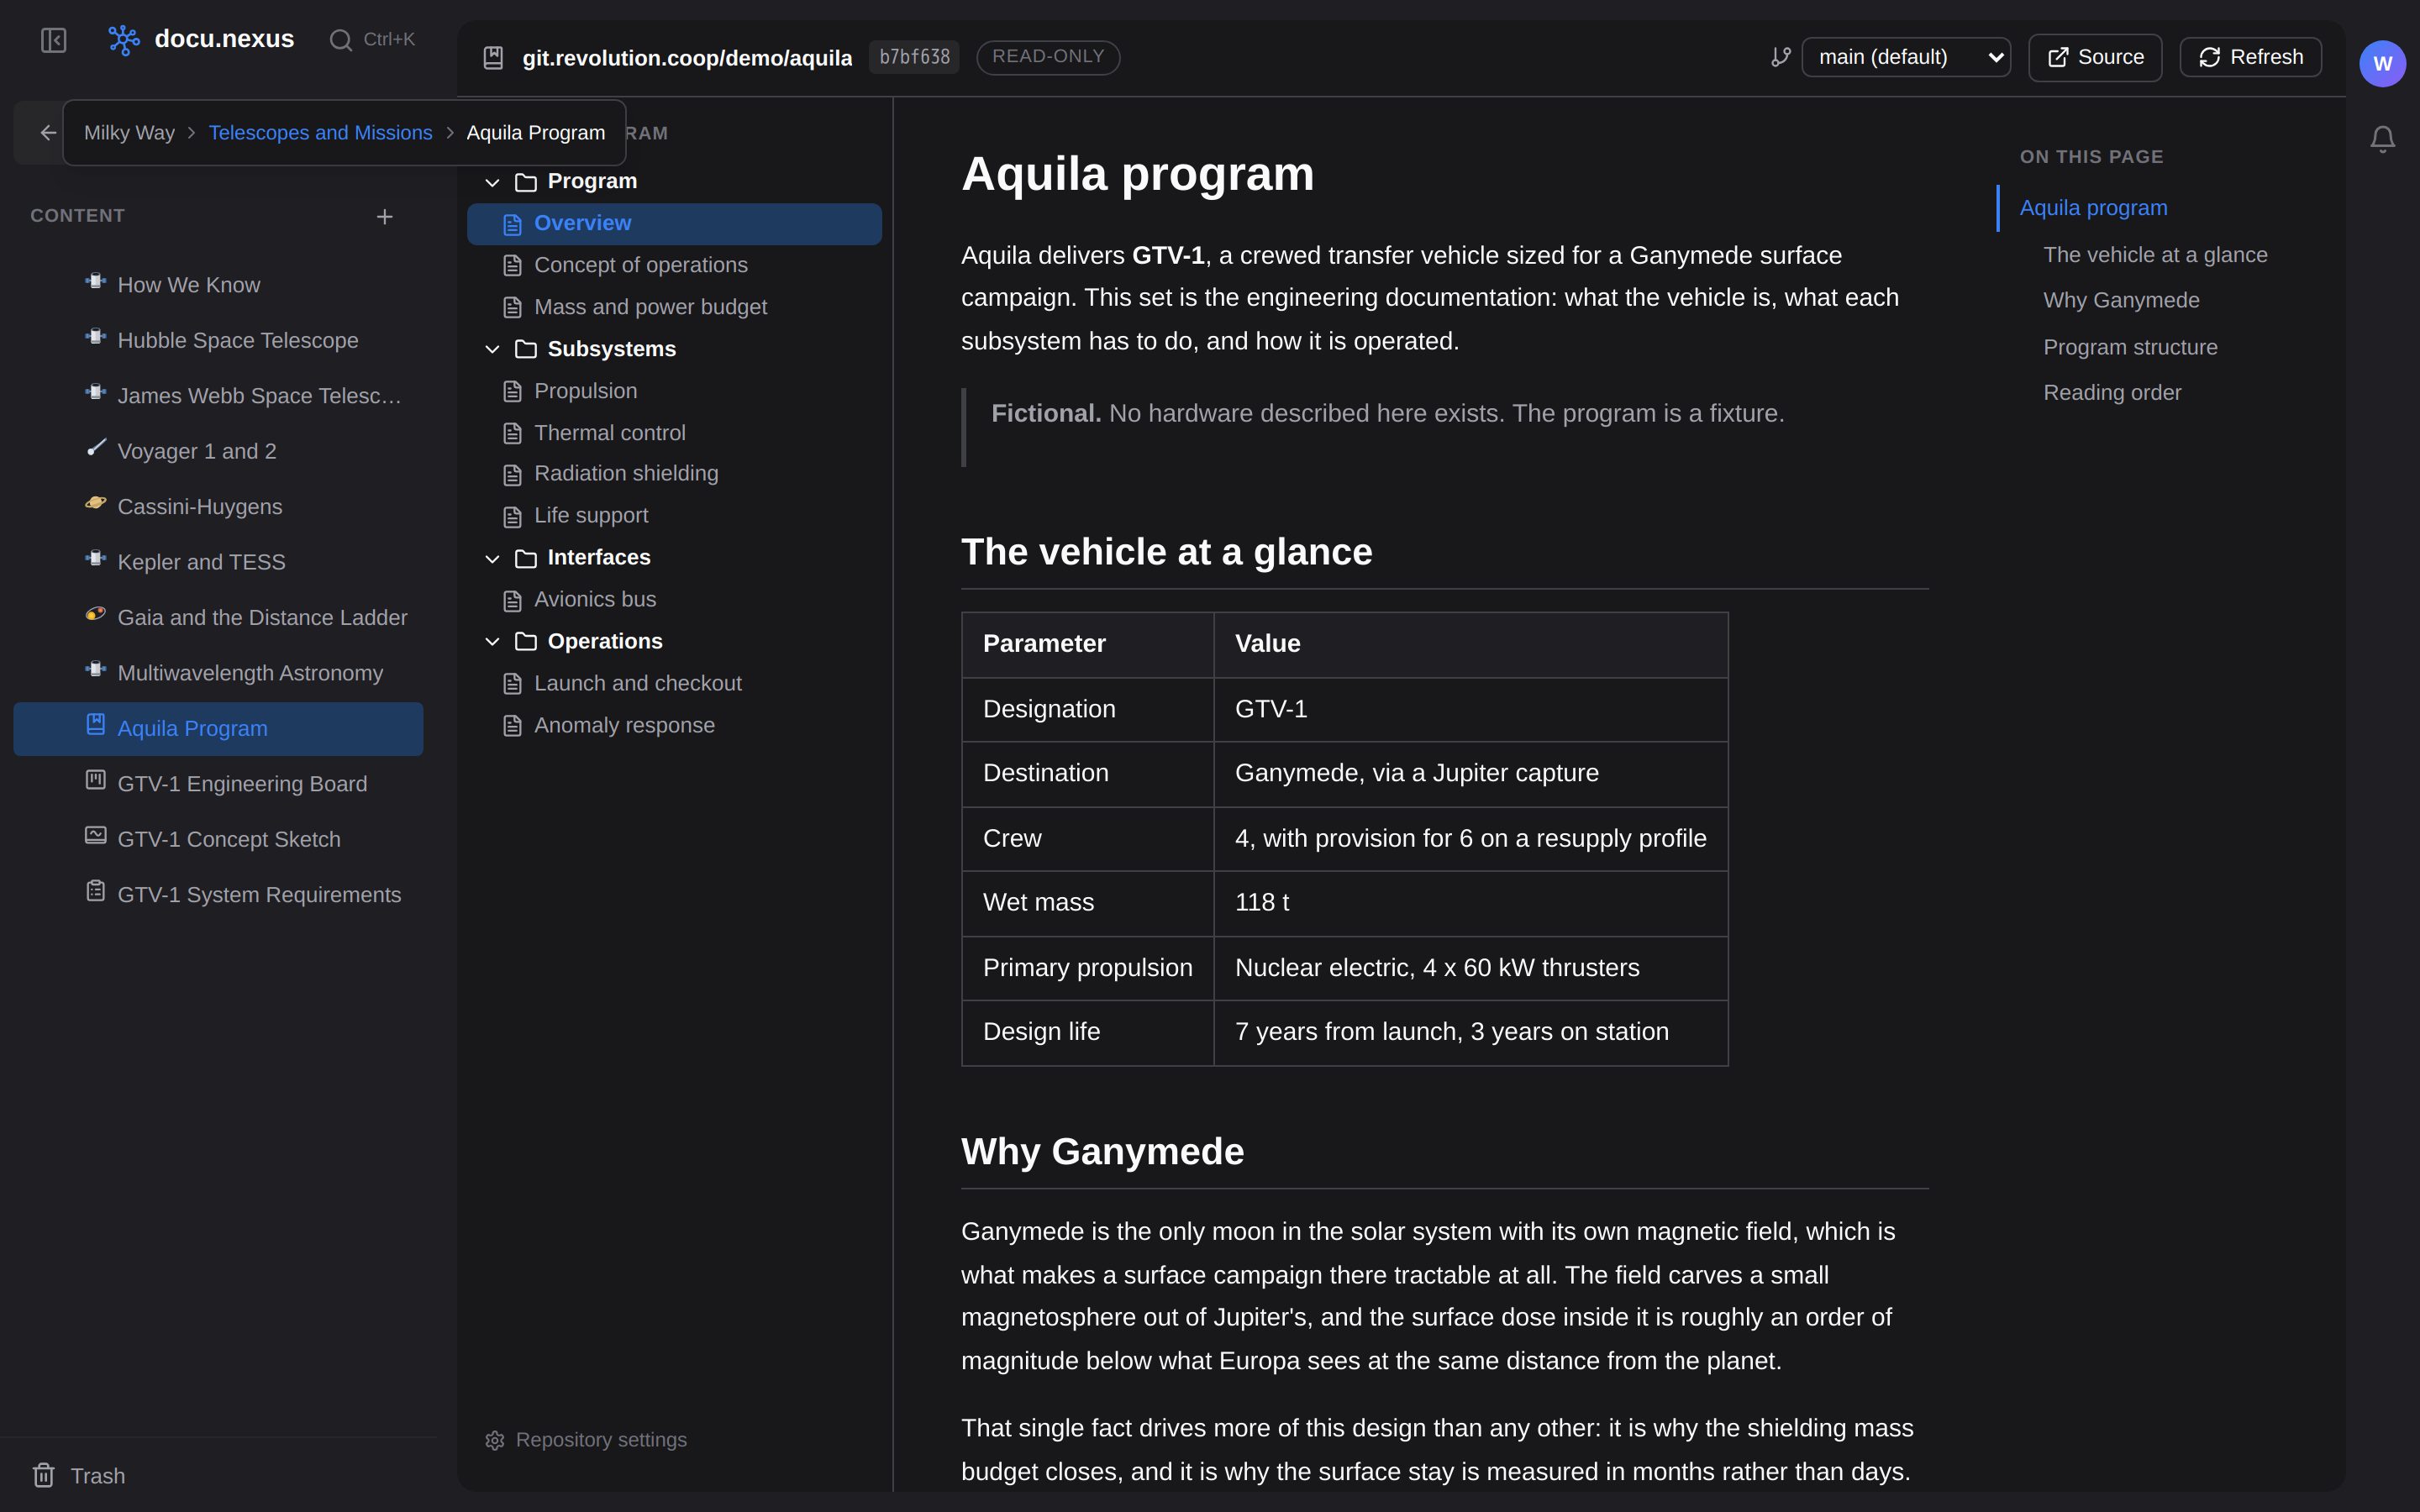Click the Subsystems folder icon

click(526, 349)
